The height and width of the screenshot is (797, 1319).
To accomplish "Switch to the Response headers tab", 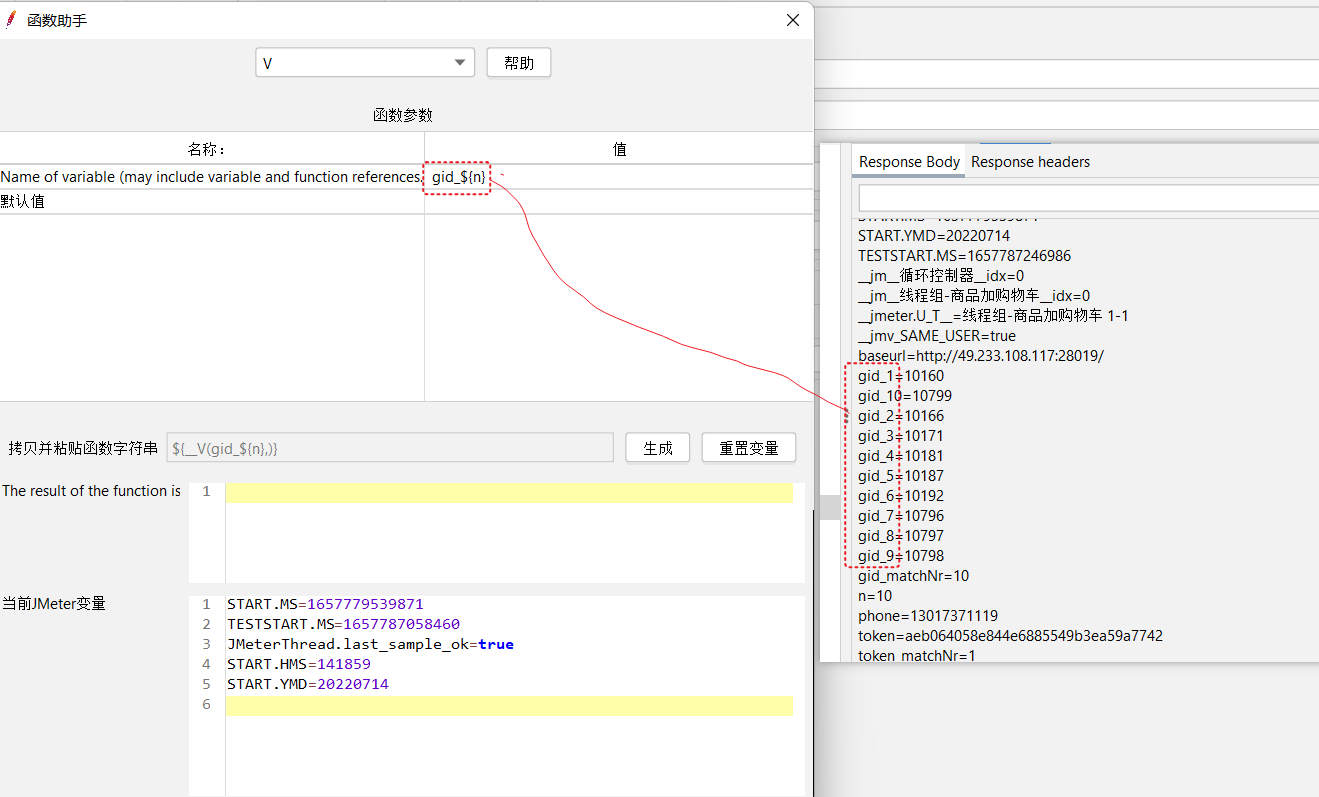I will point(1030,162).
